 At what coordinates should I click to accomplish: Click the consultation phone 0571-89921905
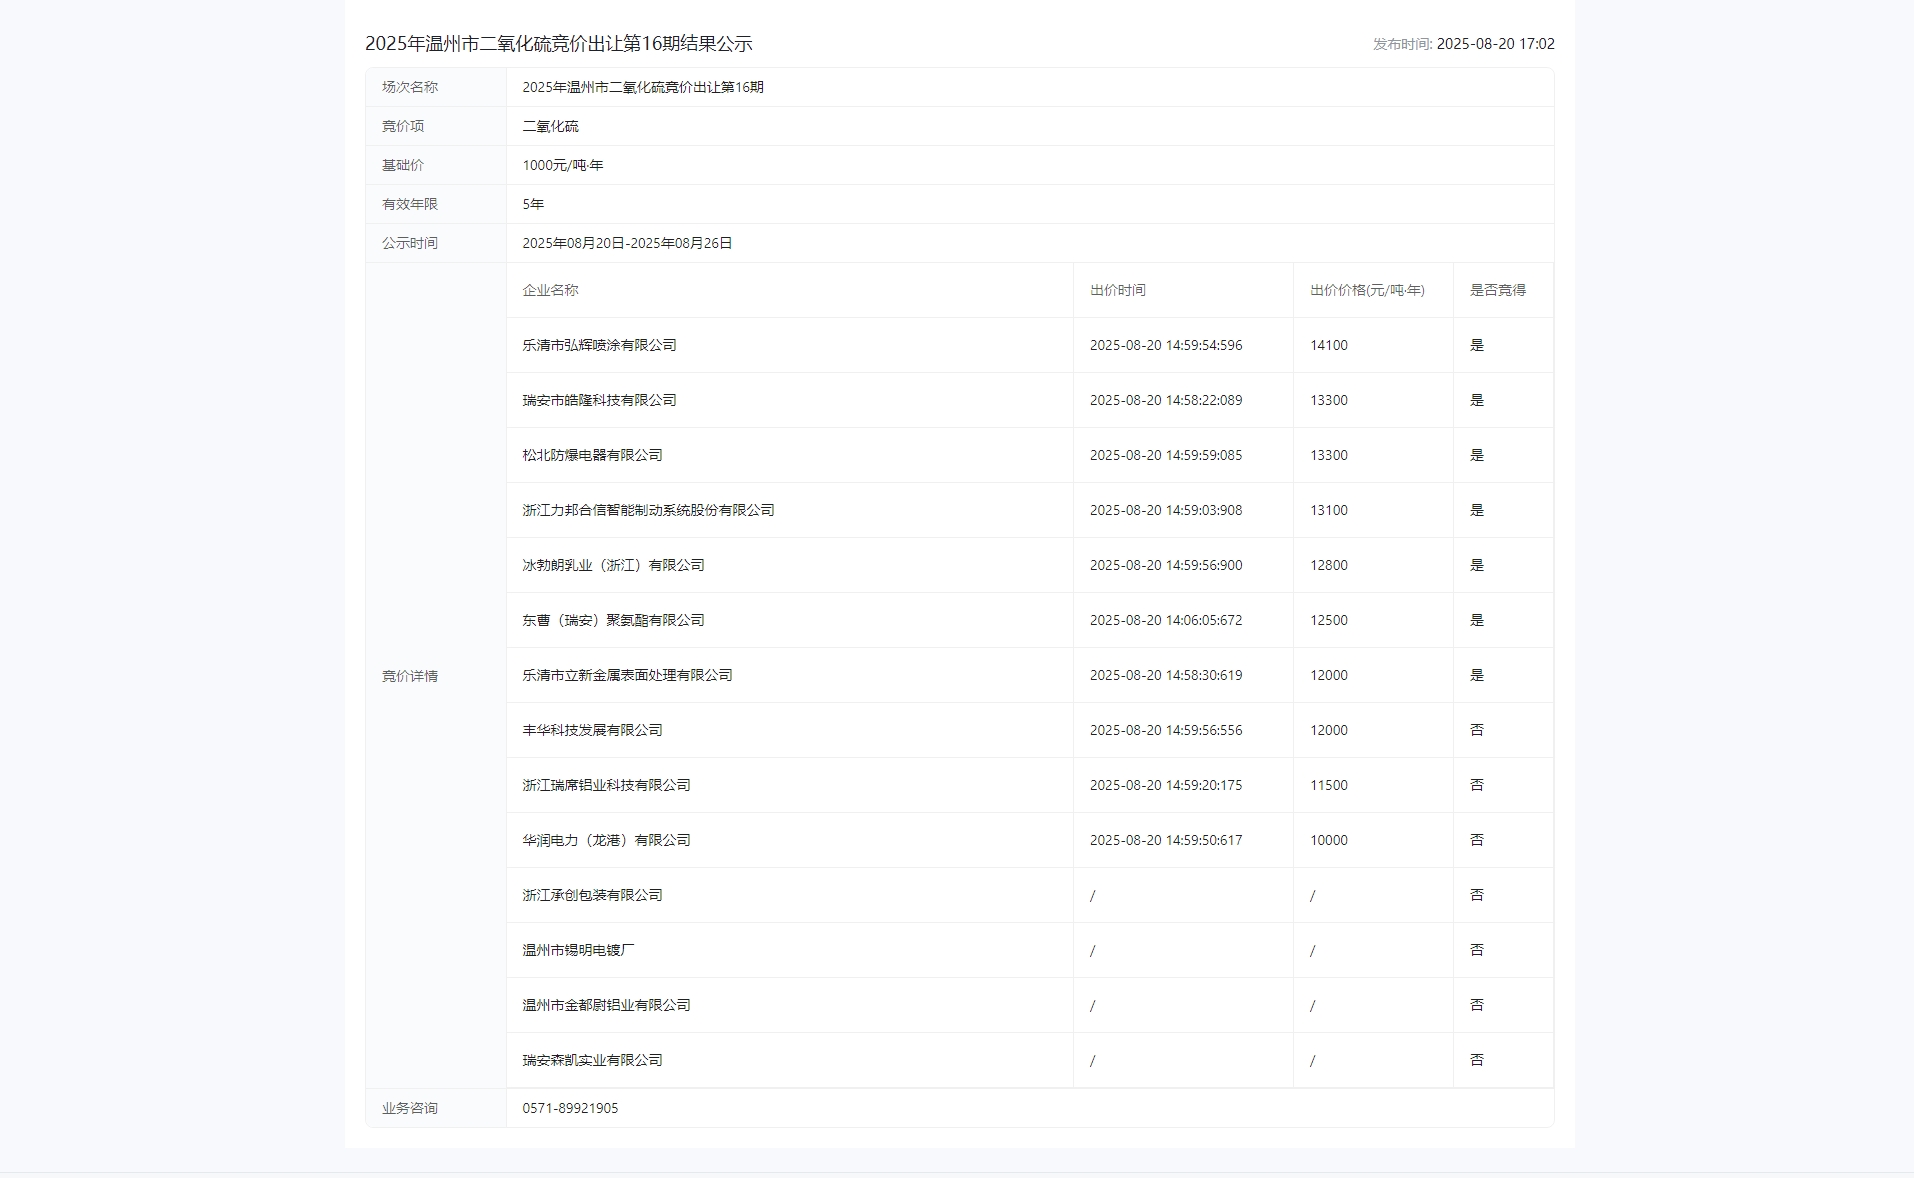570,1108
